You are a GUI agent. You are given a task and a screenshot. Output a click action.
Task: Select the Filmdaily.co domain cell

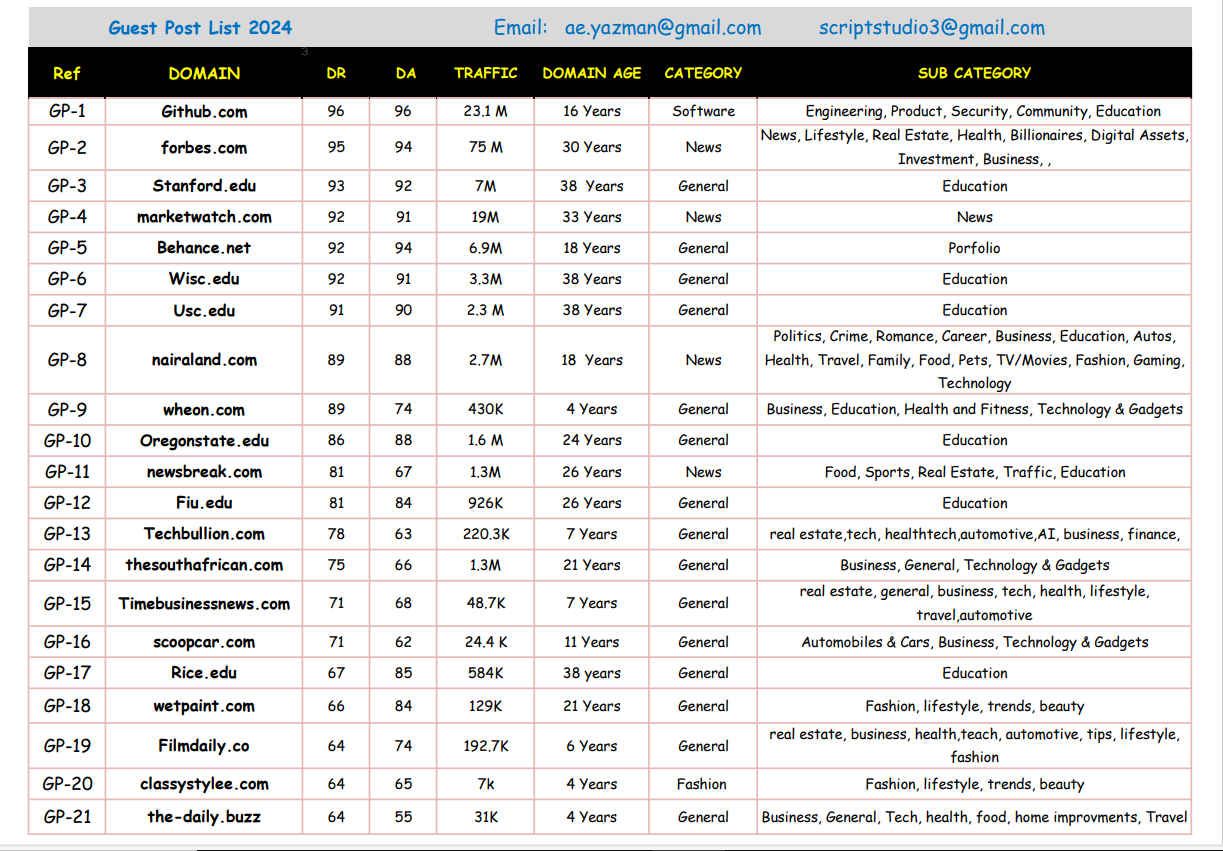coord(204,746)
